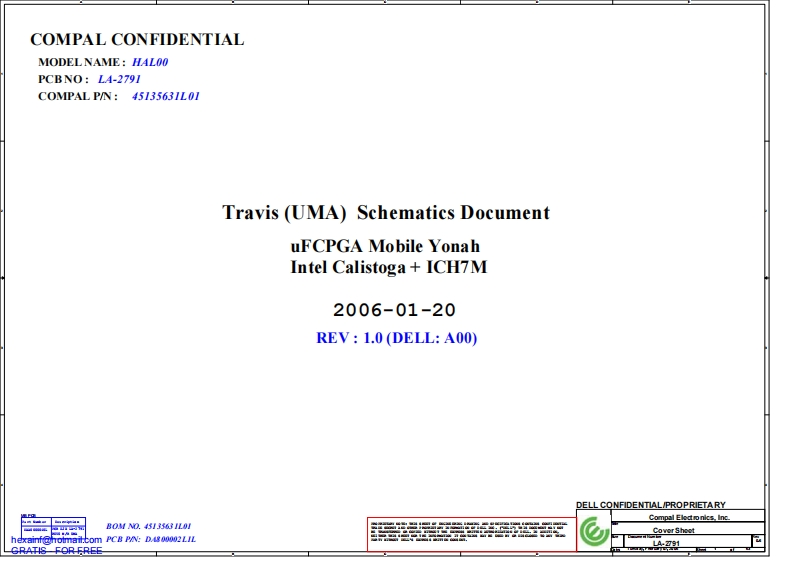The image size is (793, 561).
Task: Select model name value HAL00
Action: coord(150,62)
